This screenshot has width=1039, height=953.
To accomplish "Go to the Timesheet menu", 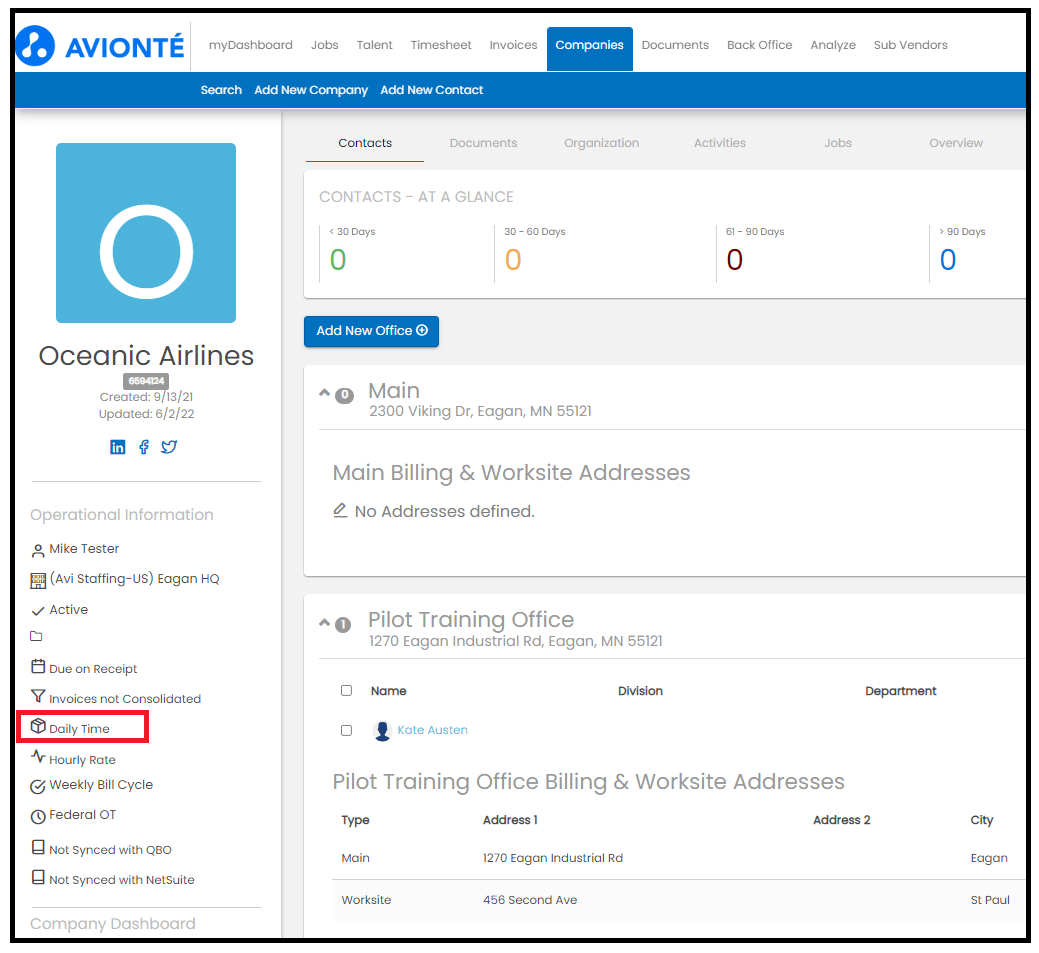I will [441, 45].
